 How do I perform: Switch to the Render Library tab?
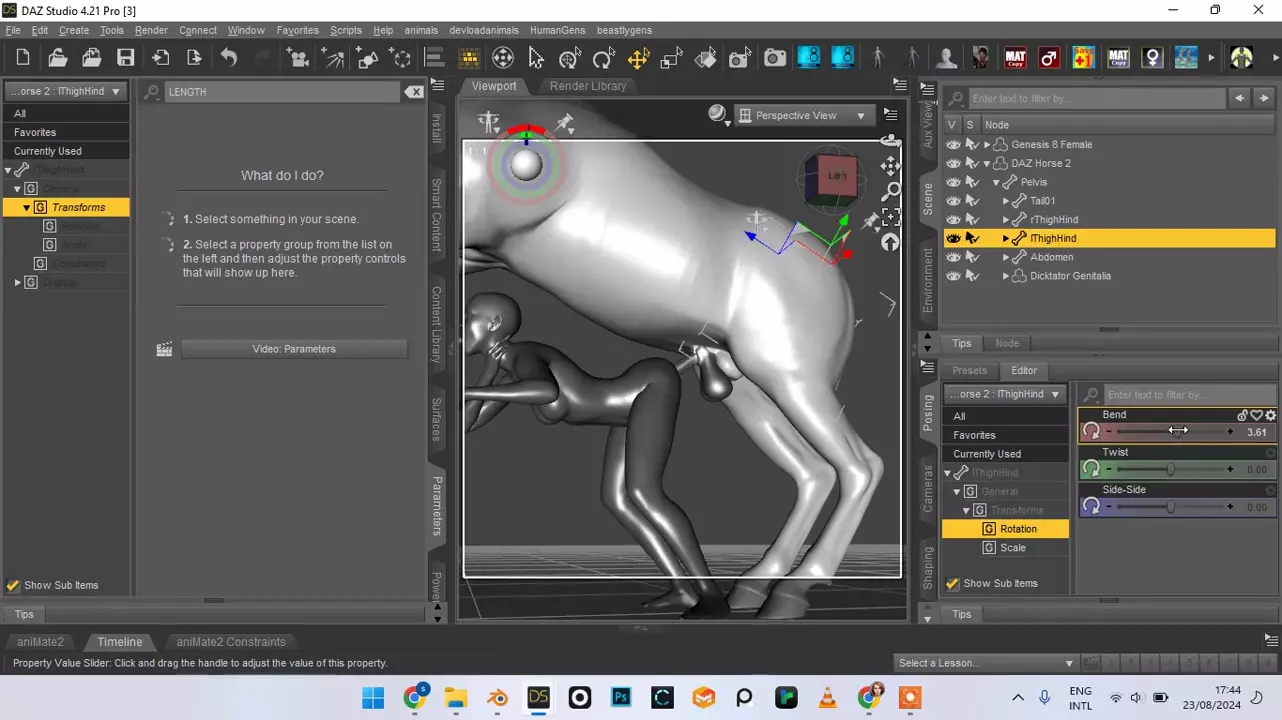[x=587, y=86]
